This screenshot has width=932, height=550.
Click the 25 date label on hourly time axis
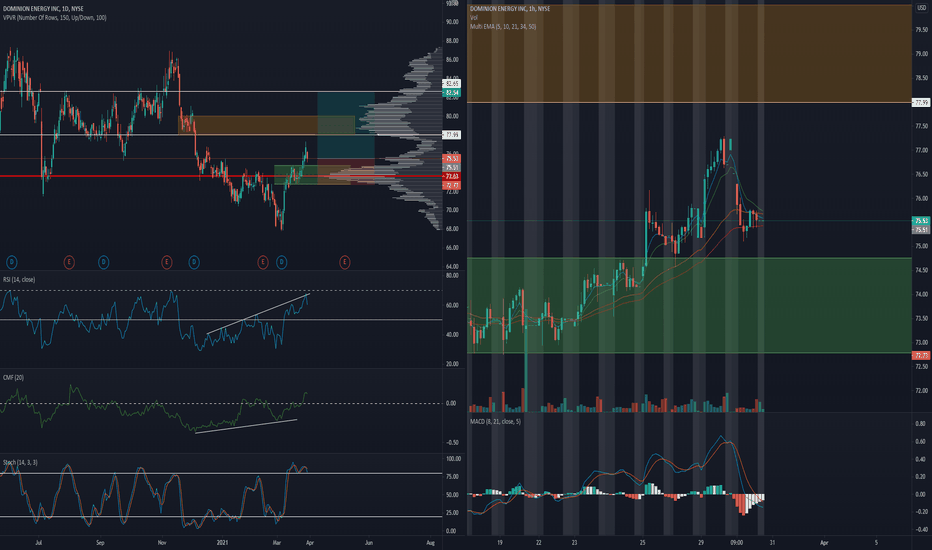pos(642,542)
